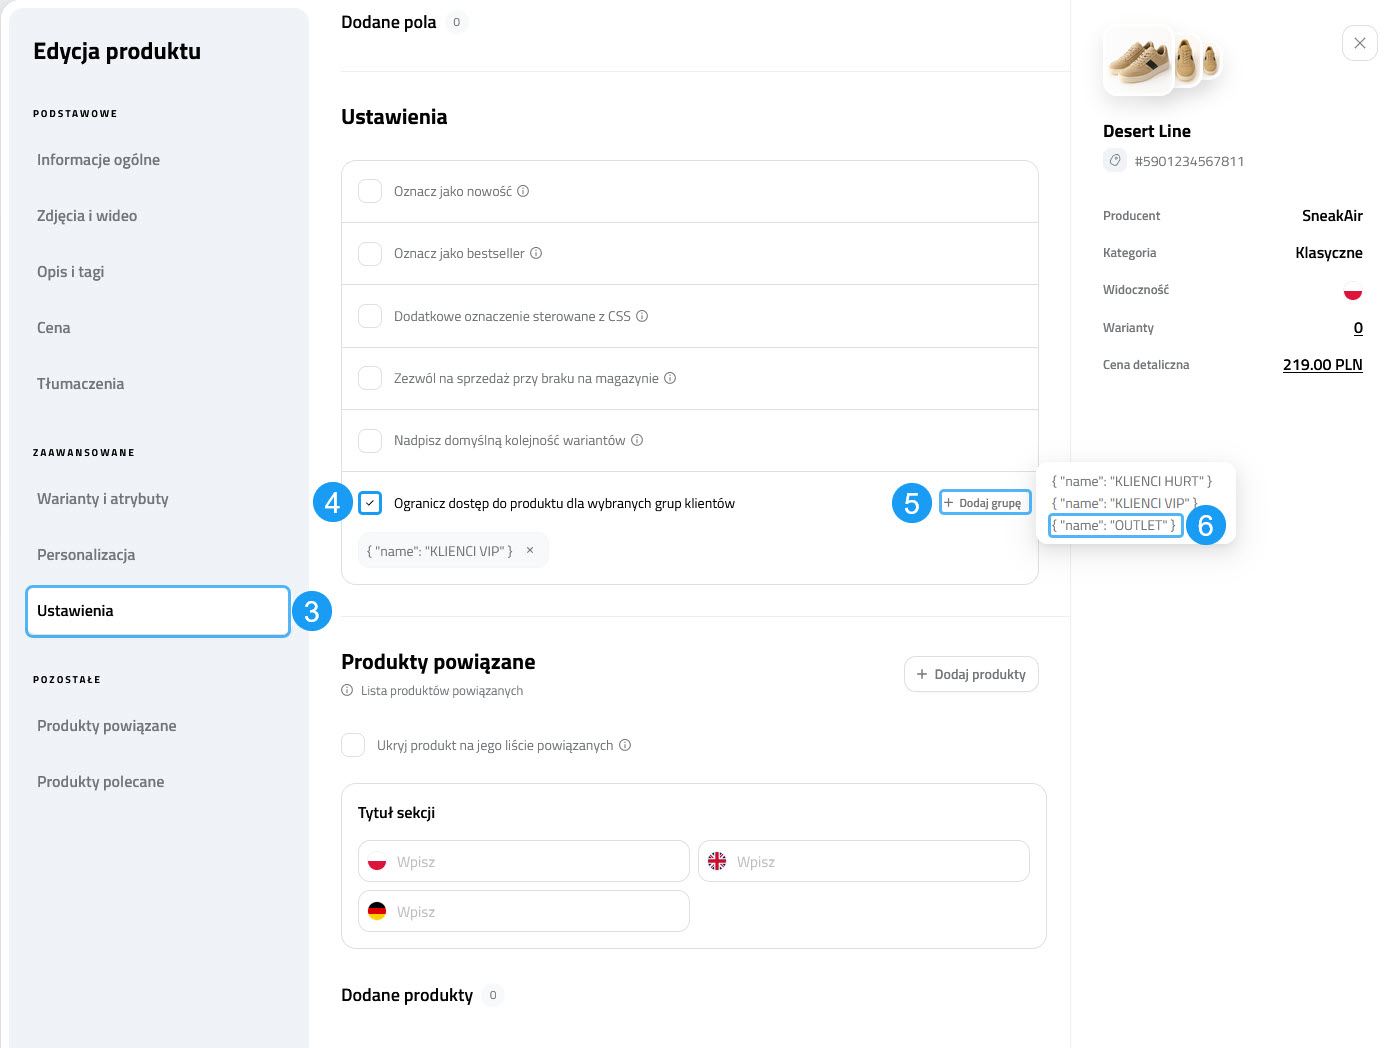Enable 'Oznacz jako nowość' checkbox
The image size is (1388, 1048).
coord(370,191)
